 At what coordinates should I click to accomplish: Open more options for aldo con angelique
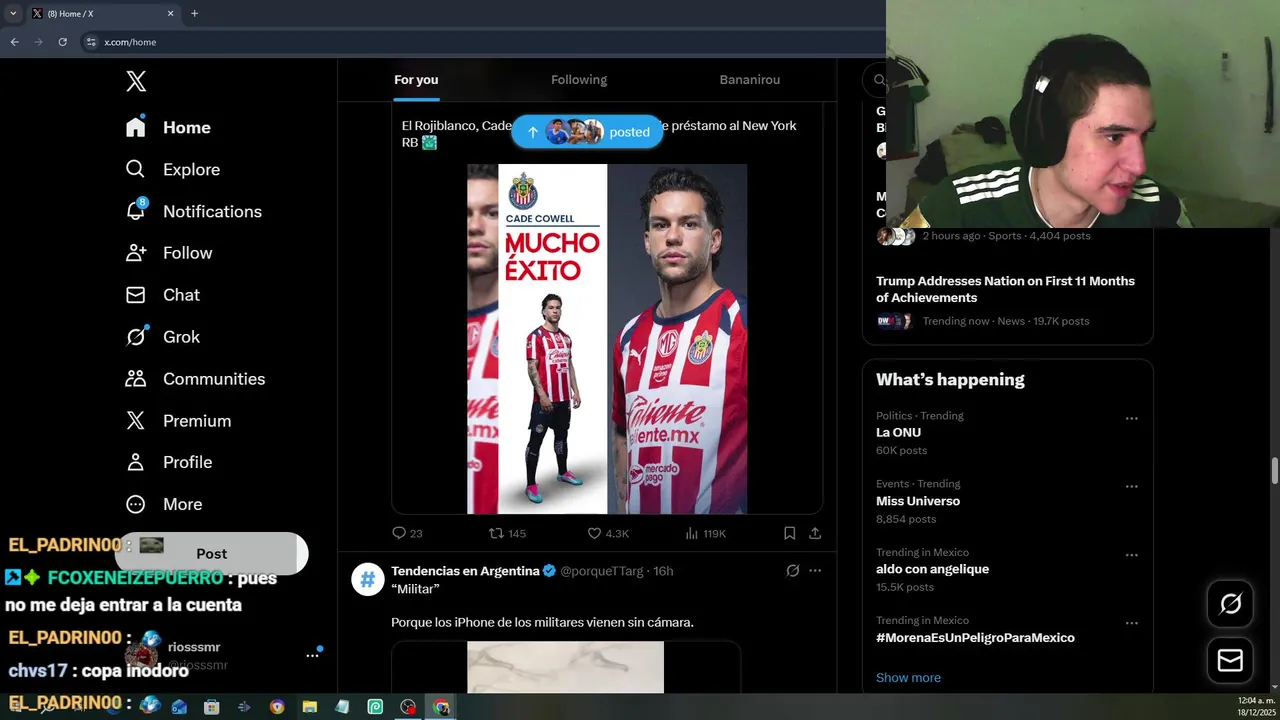click(1132, 555)
